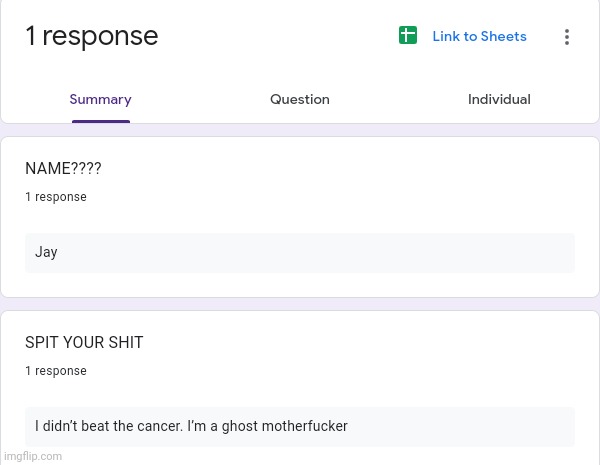Open the three-dot more options menu
This screenshot has height=465, width=600.
click(x=567, y=37)
